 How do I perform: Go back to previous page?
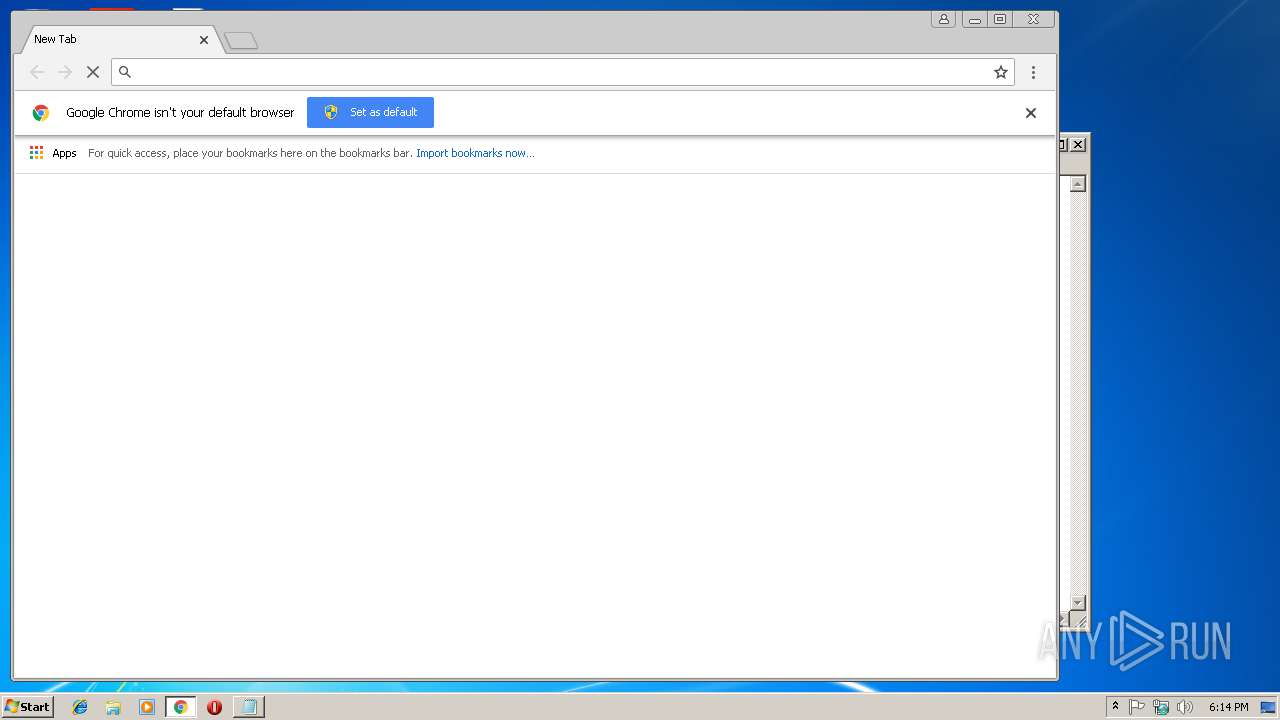[37, 72]
